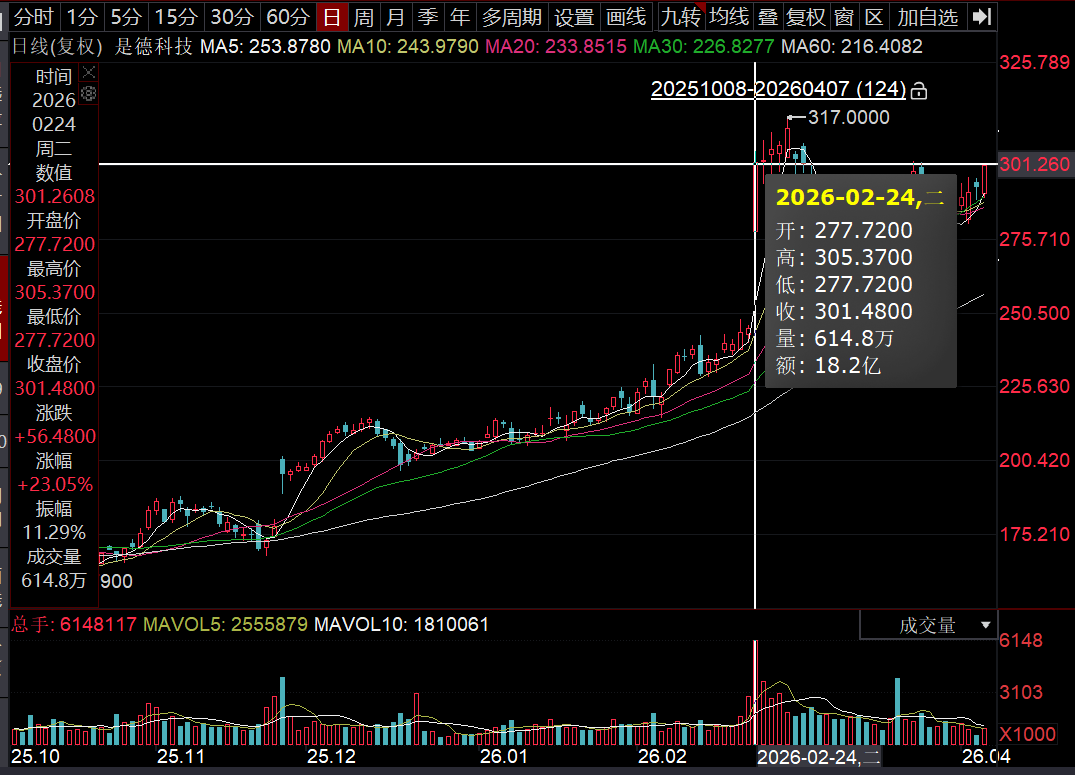Screen dimensions: 1075x775
Task: Select the 30分 period
Action: [232, 16]
